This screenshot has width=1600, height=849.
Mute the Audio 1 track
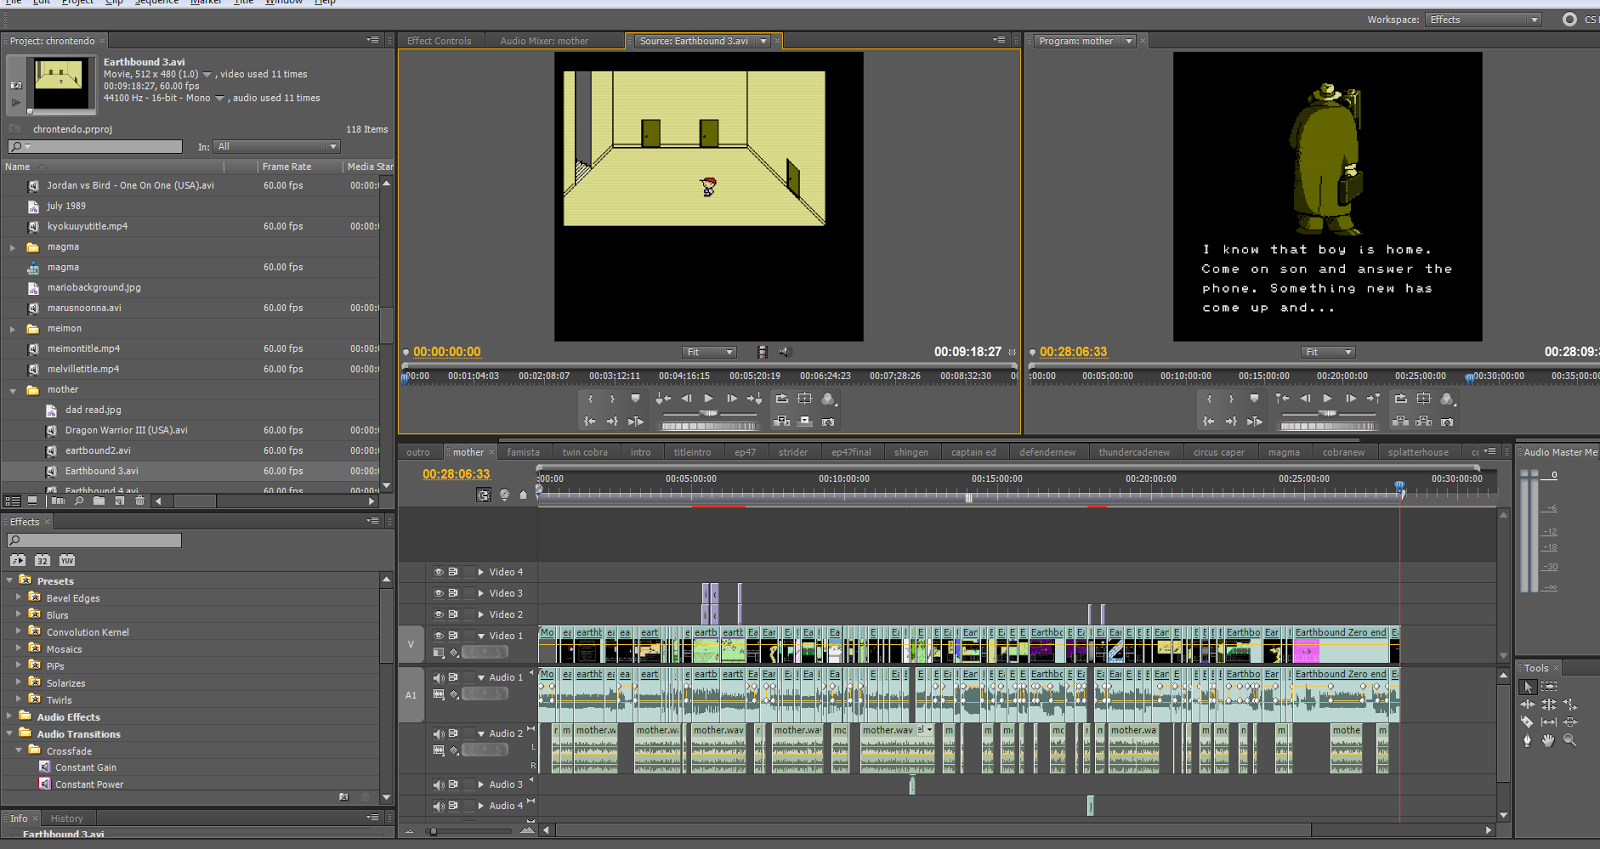click(438, 677)
